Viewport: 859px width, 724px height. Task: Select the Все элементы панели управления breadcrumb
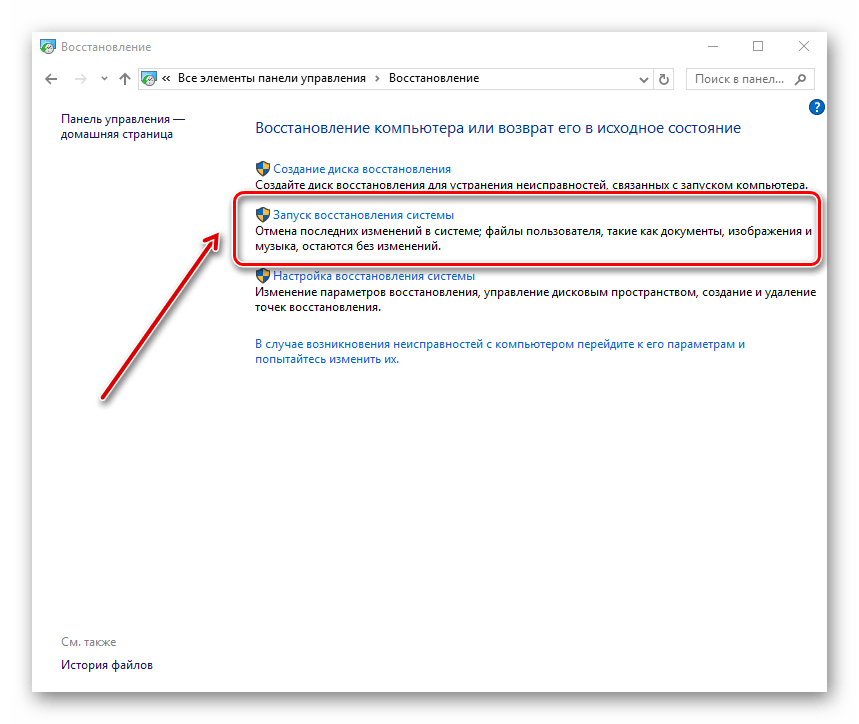271,78
